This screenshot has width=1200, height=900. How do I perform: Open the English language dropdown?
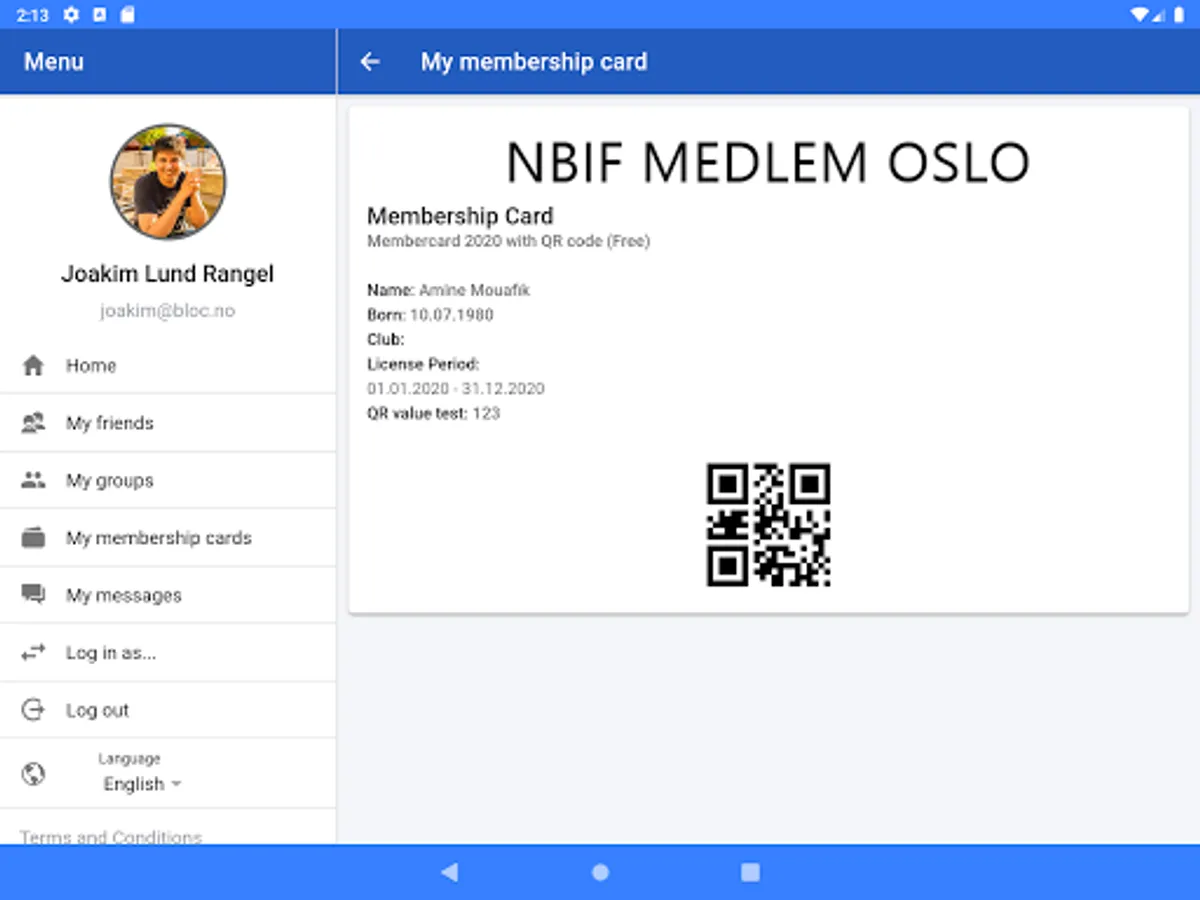click(x=143, y=784)
